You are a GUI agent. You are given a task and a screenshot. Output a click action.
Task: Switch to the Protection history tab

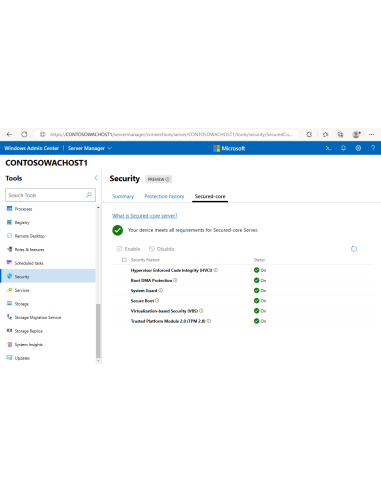coord(164,196)
